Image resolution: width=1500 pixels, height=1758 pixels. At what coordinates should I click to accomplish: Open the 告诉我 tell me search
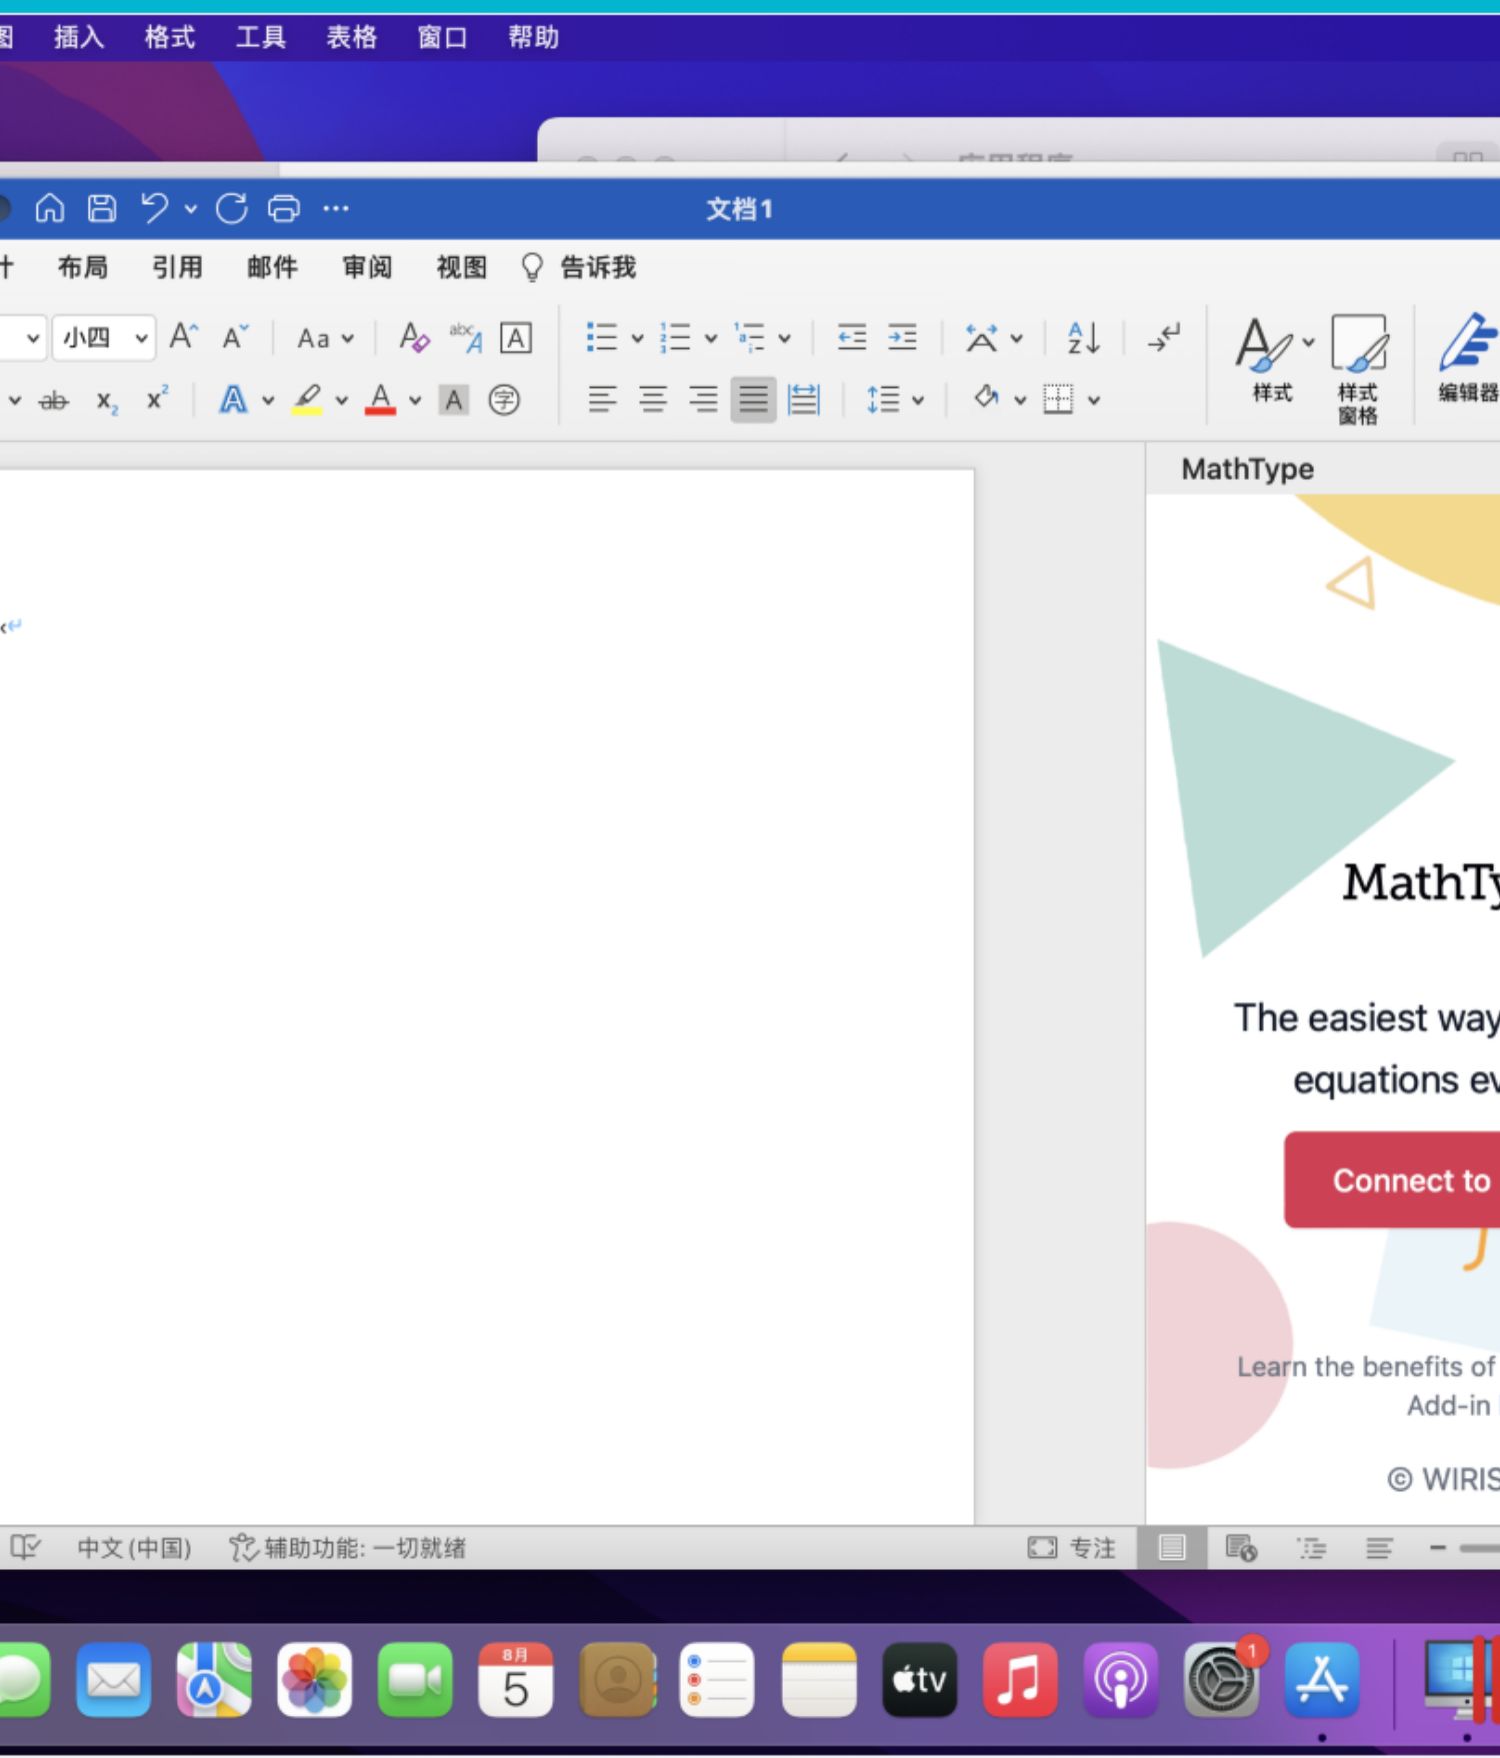coord(578,267)
